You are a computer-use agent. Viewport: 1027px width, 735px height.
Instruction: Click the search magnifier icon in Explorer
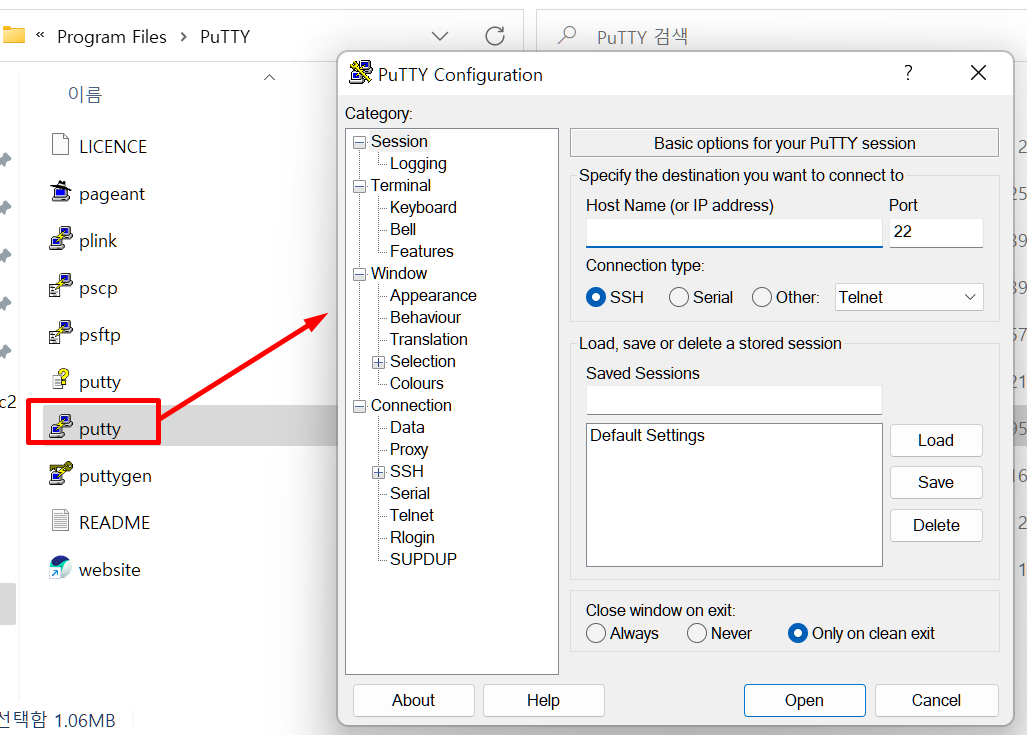(567, 35)
